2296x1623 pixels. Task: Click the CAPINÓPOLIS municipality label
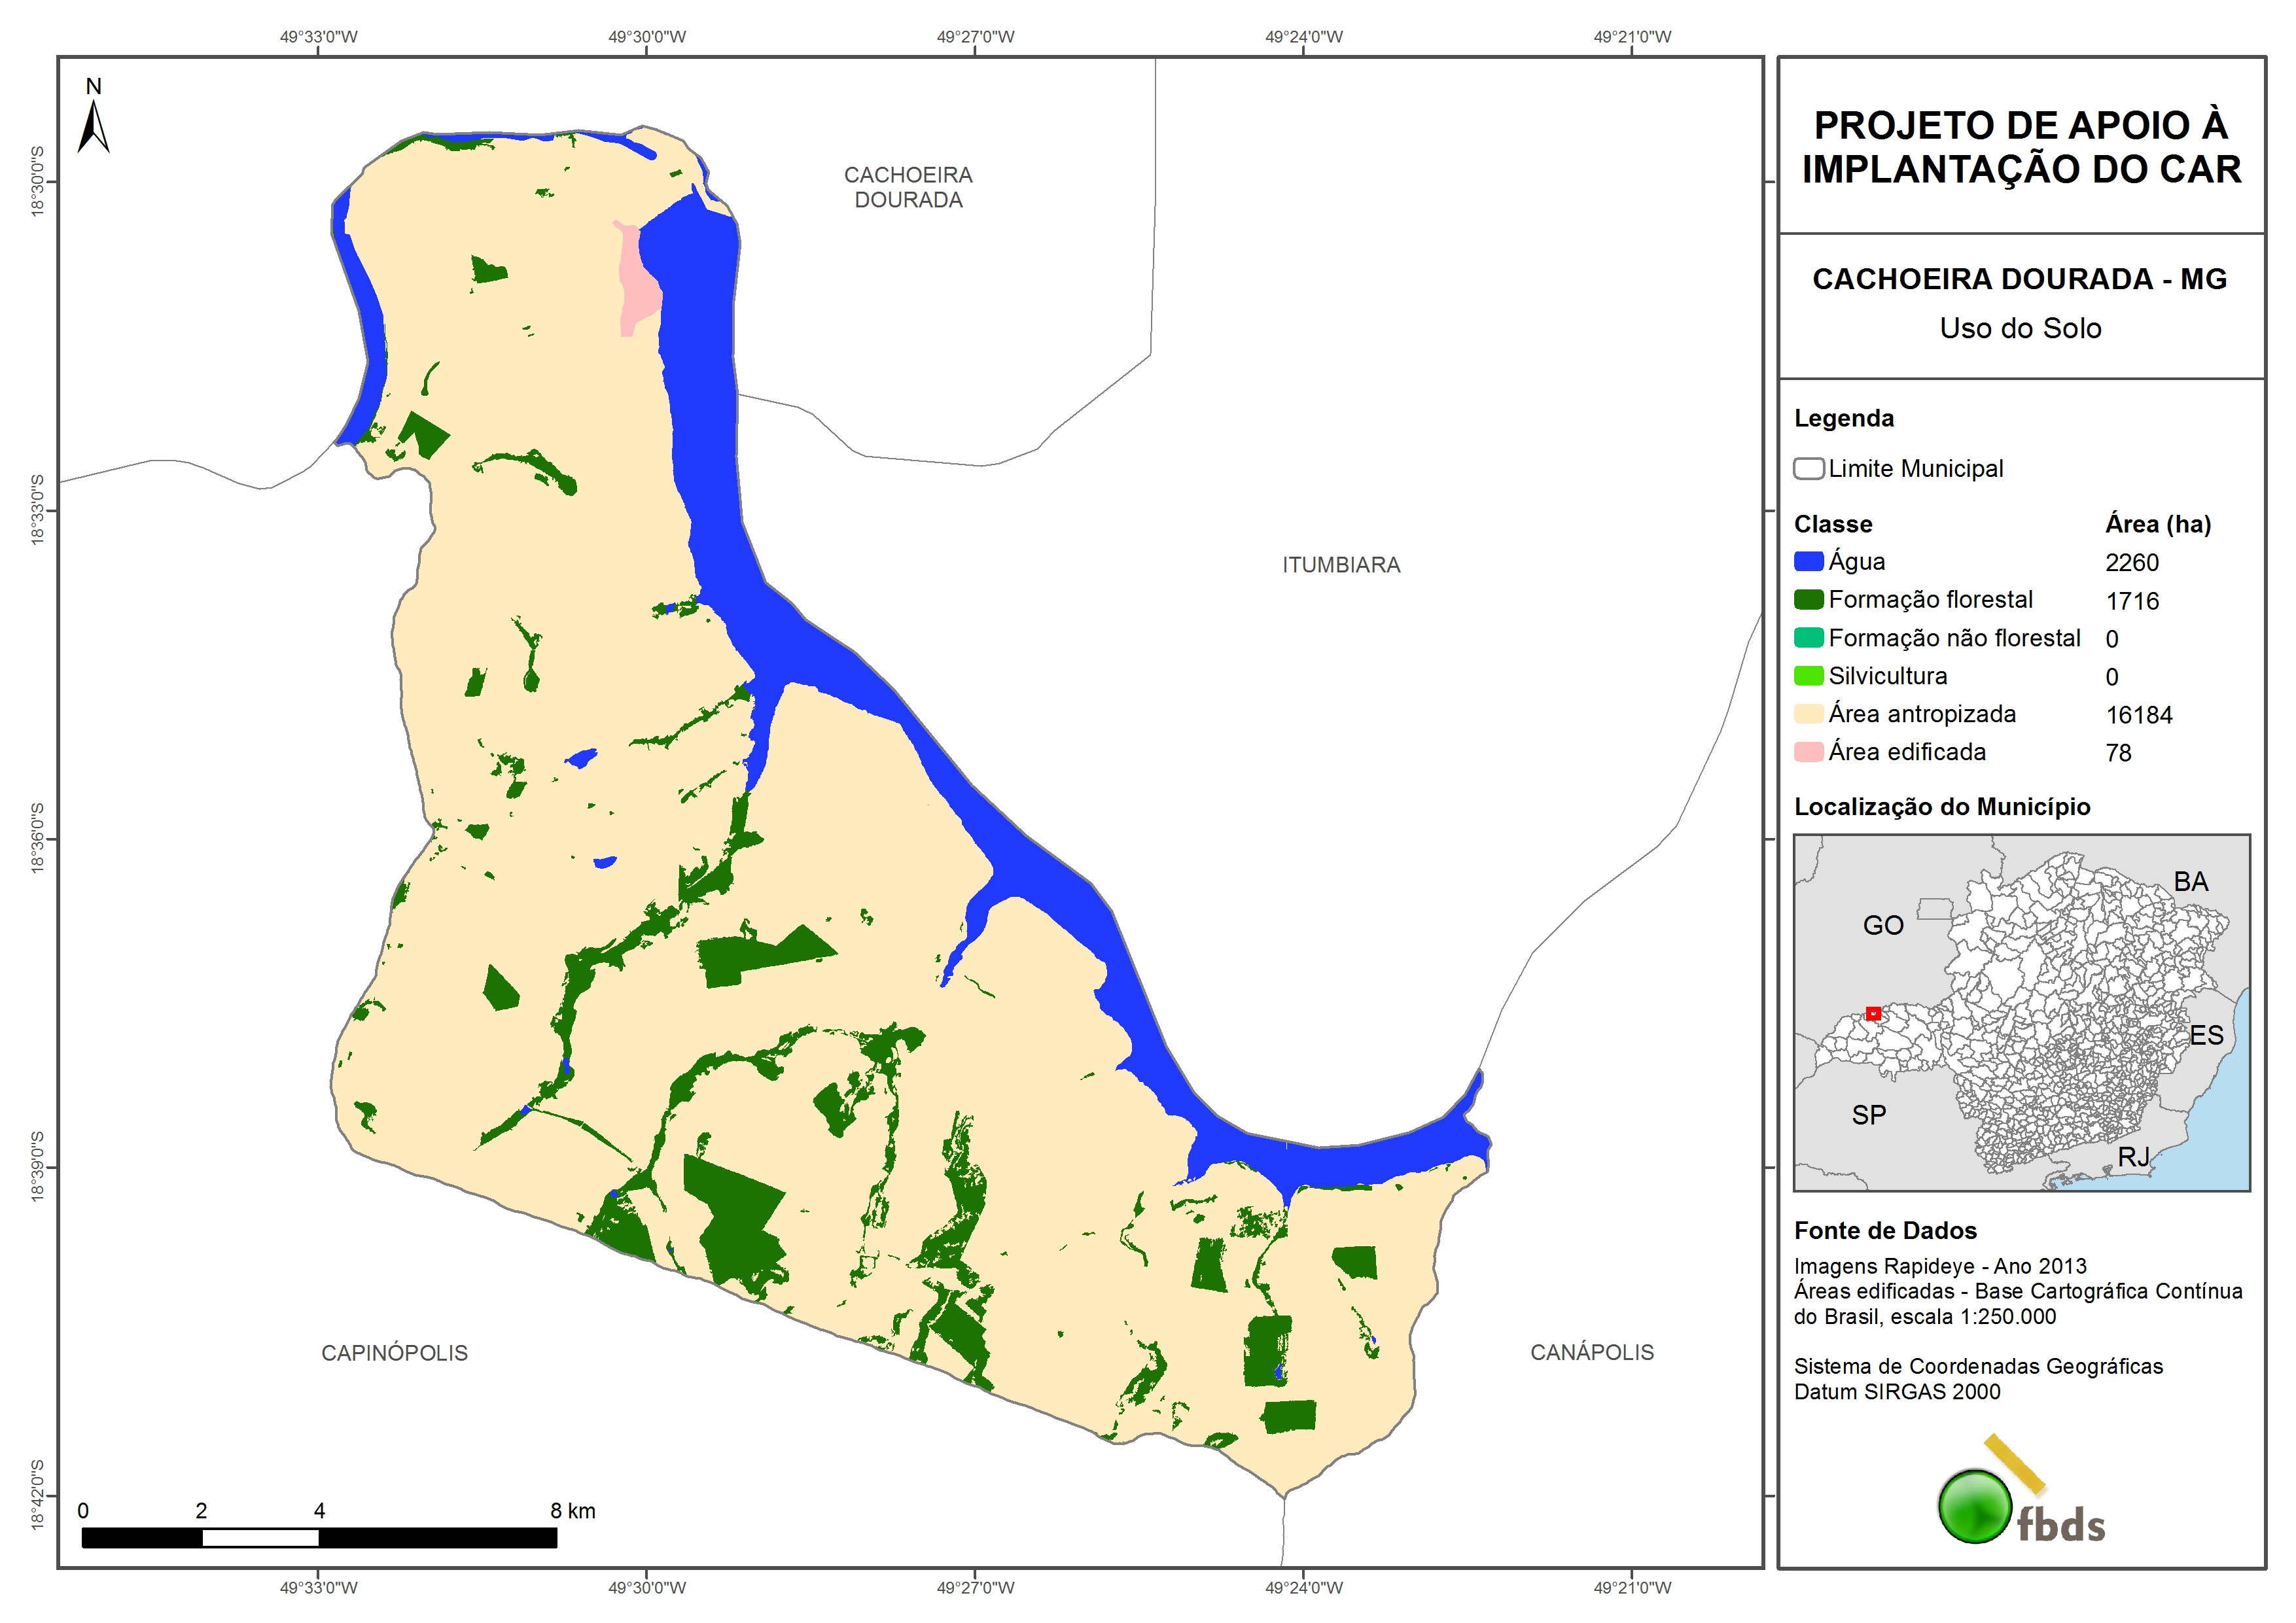(394, 1353)
